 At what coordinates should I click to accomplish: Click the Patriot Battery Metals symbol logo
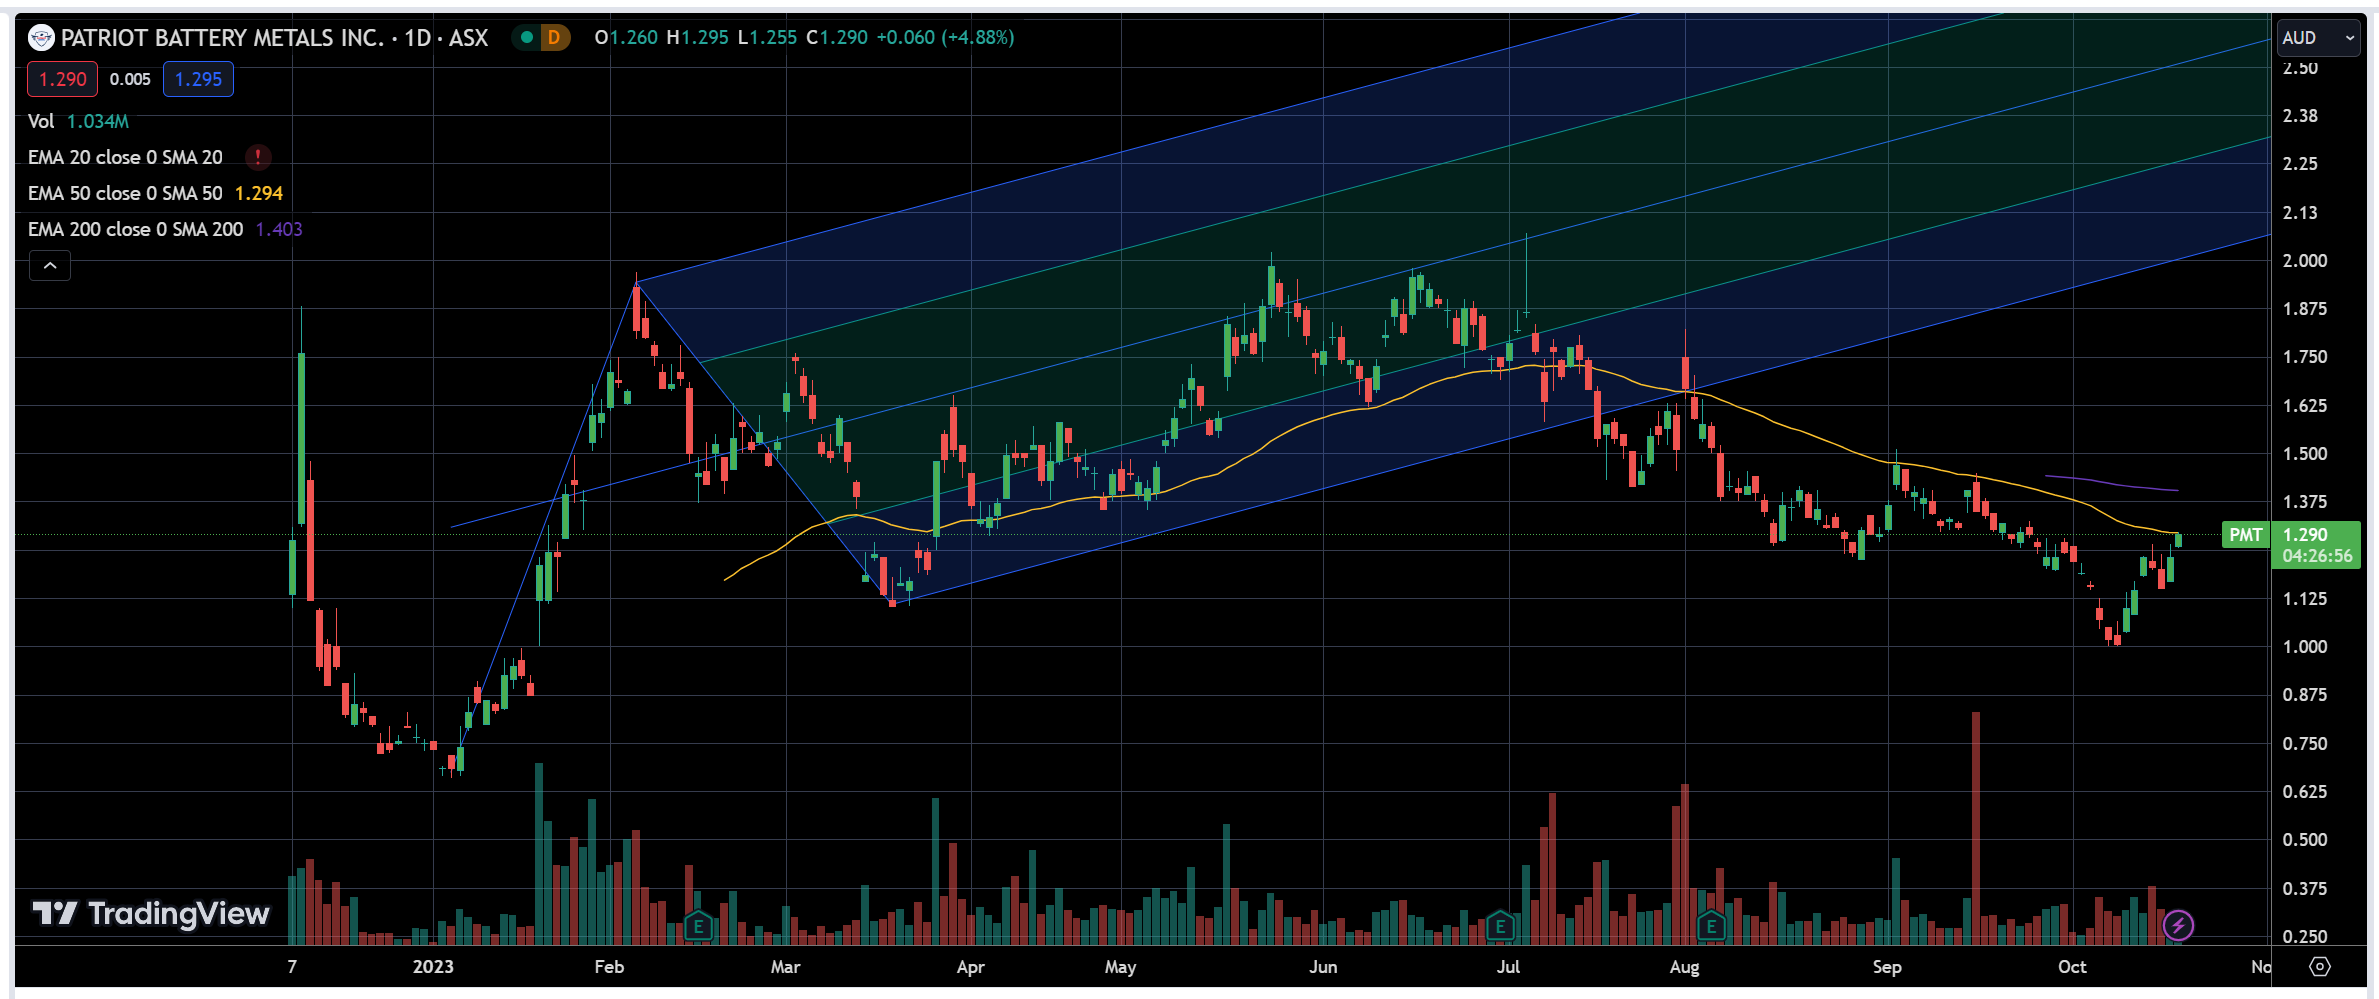[41, 38]
